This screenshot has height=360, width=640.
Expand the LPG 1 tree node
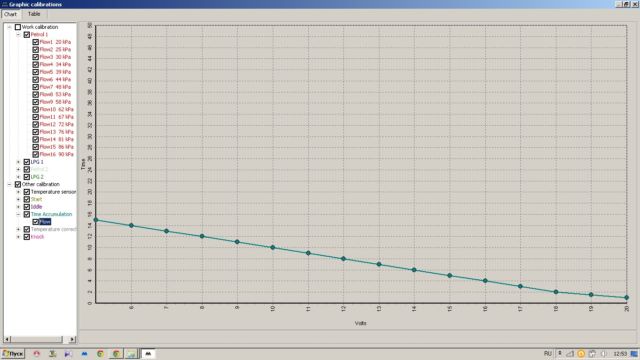coord(18,162)
